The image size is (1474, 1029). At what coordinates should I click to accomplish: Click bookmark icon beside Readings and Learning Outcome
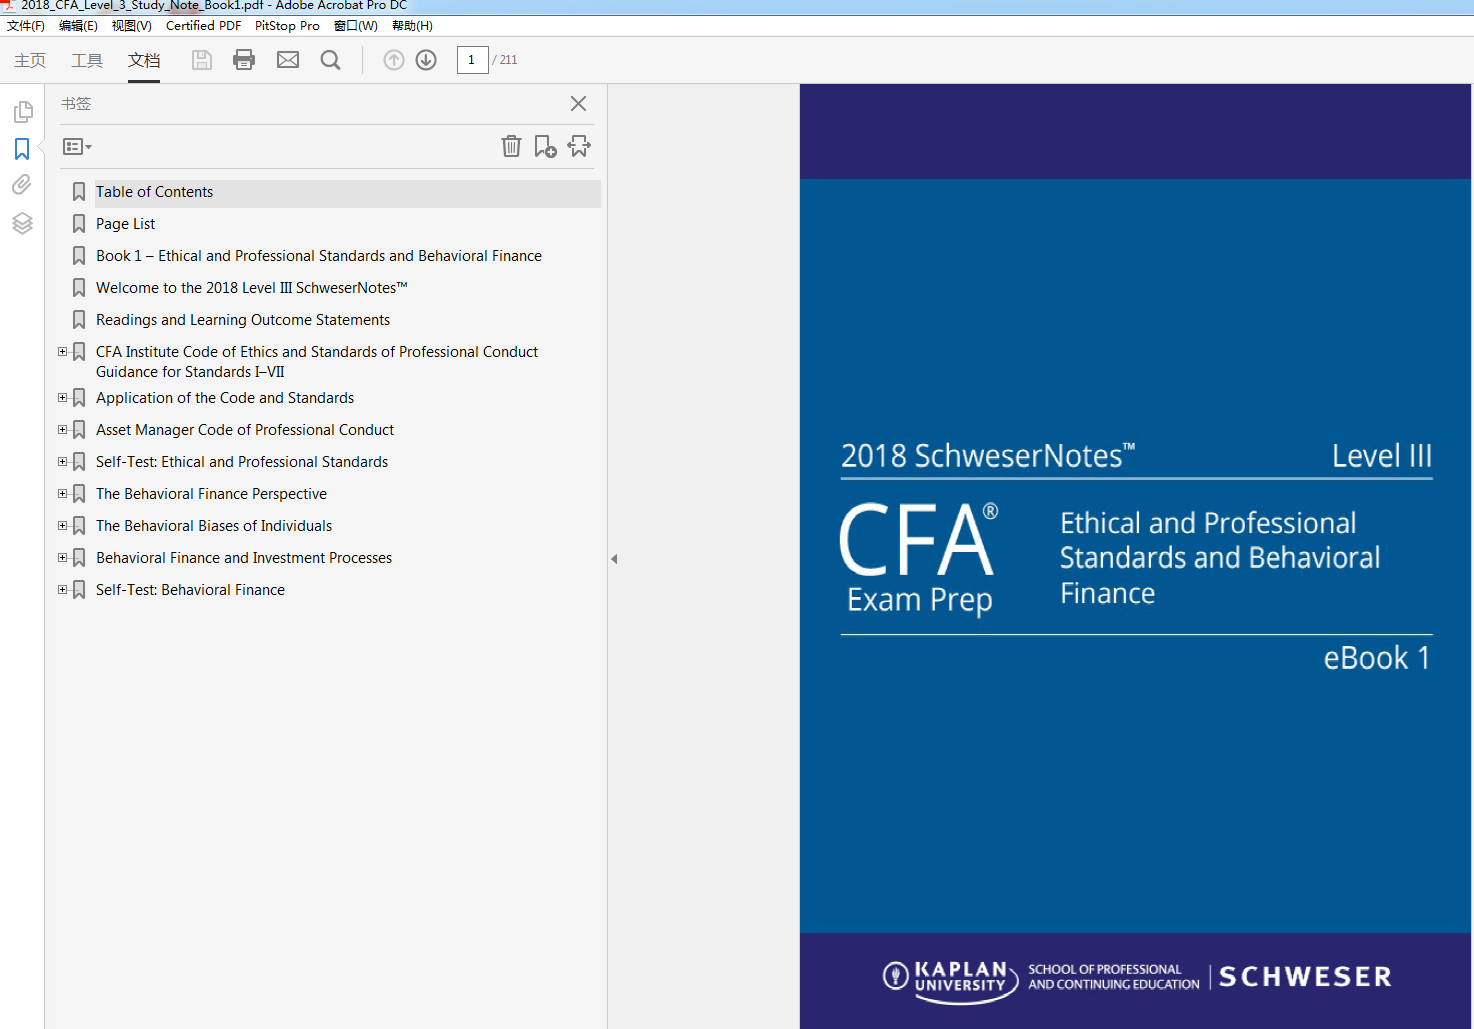(x=79, y=320)
